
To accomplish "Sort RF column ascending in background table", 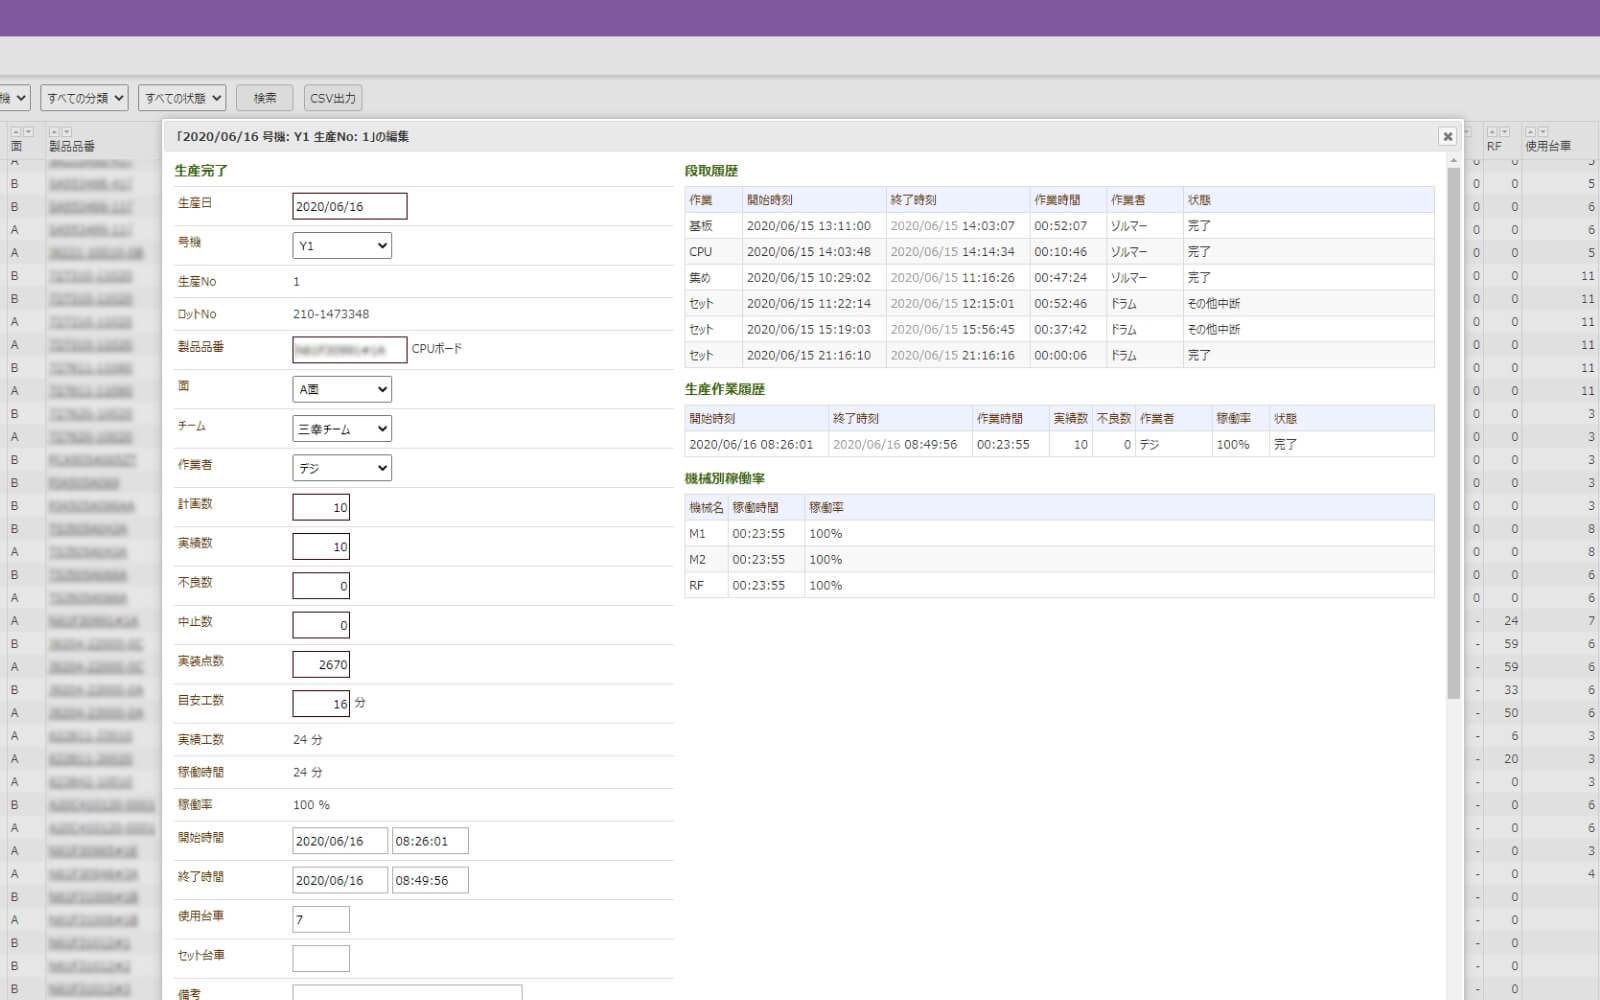I will point(1492,132).
